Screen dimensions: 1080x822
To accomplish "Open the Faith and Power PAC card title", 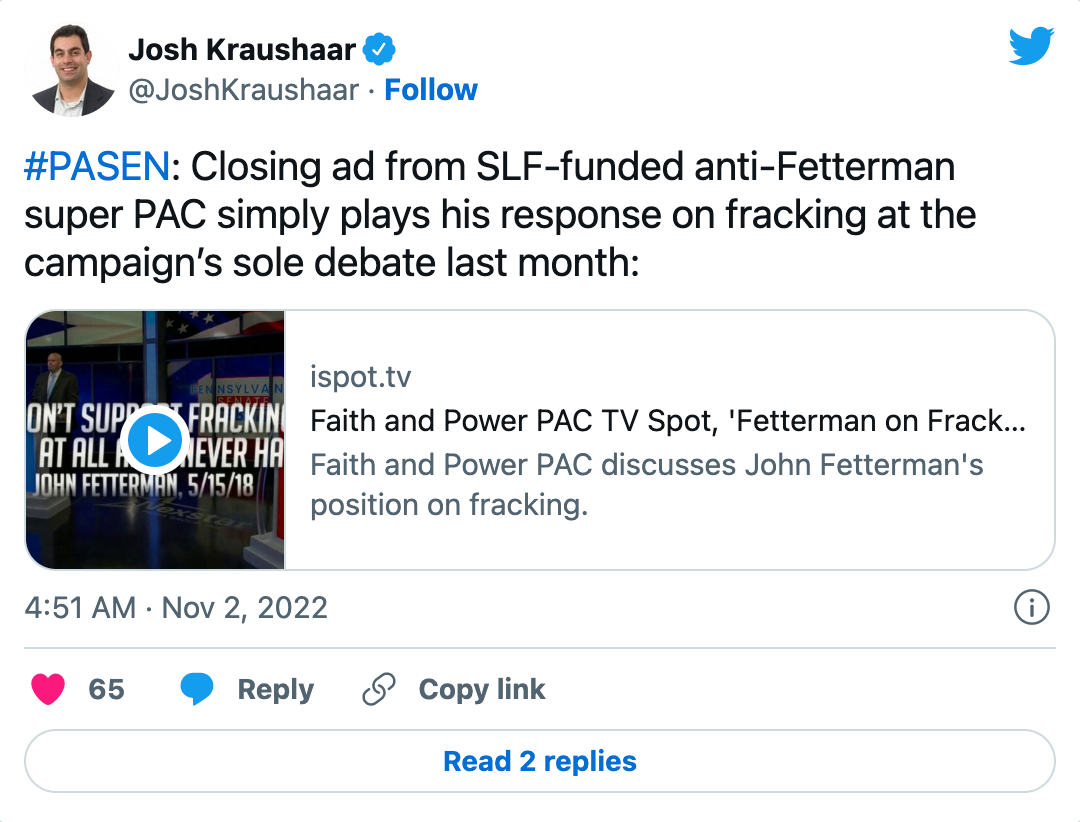I will point(668,421).
